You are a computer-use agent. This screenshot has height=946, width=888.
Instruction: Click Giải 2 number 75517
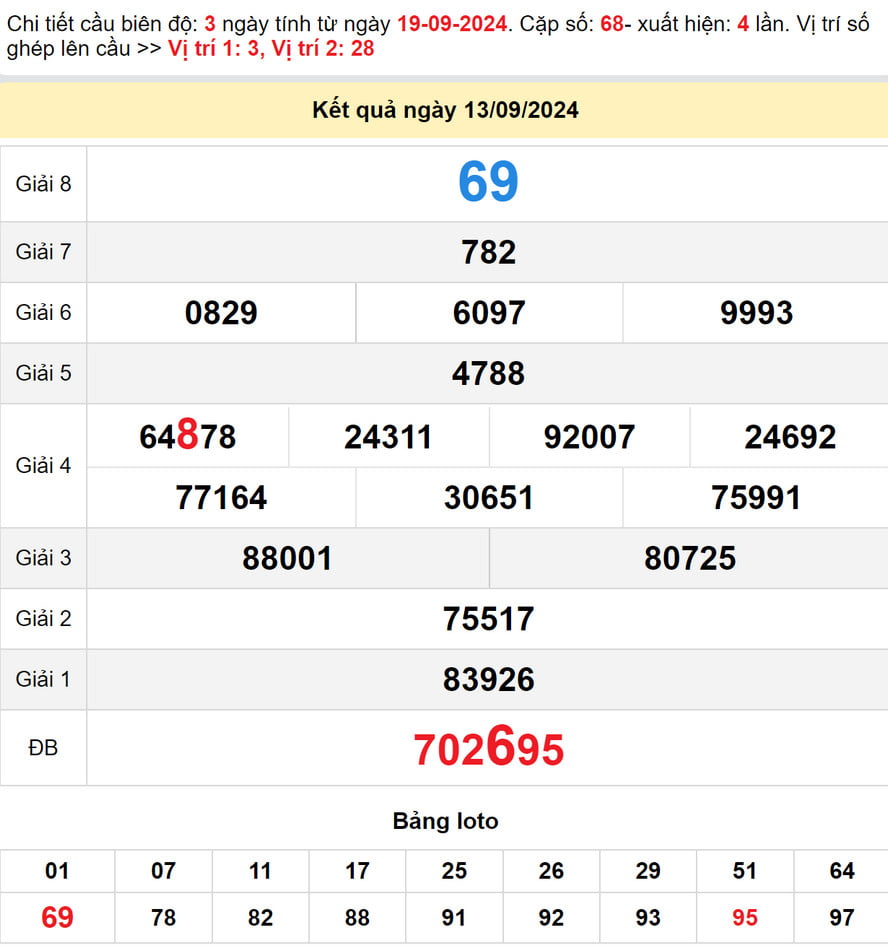pyautogui.click(x=488, y=619)
